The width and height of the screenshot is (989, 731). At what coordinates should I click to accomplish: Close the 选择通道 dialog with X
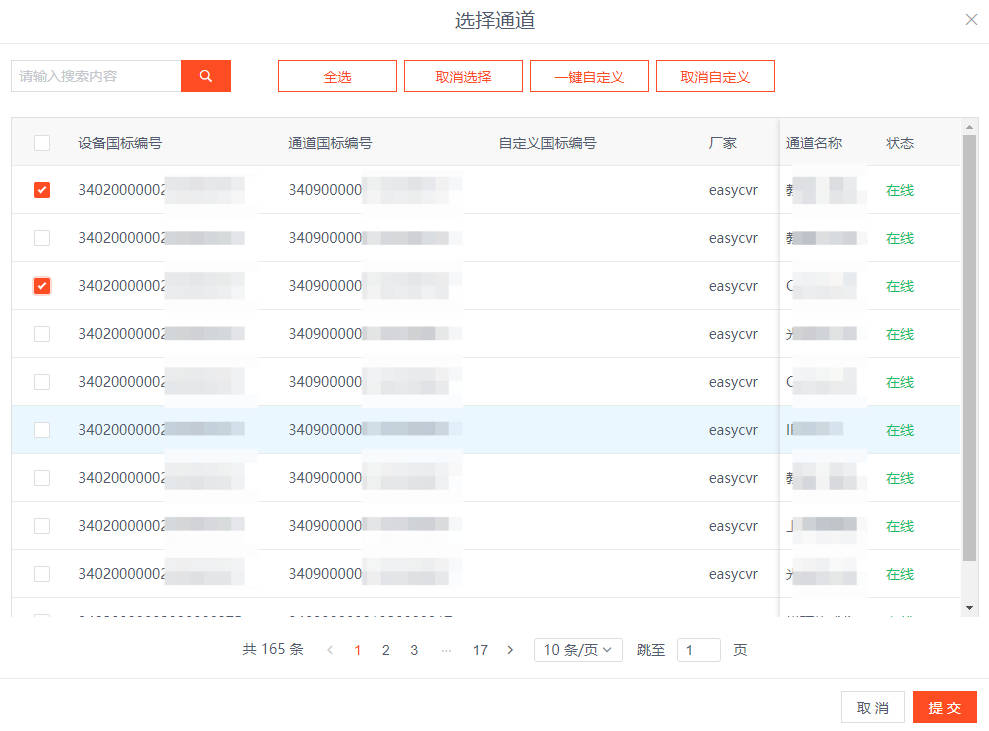click(971, 20)
